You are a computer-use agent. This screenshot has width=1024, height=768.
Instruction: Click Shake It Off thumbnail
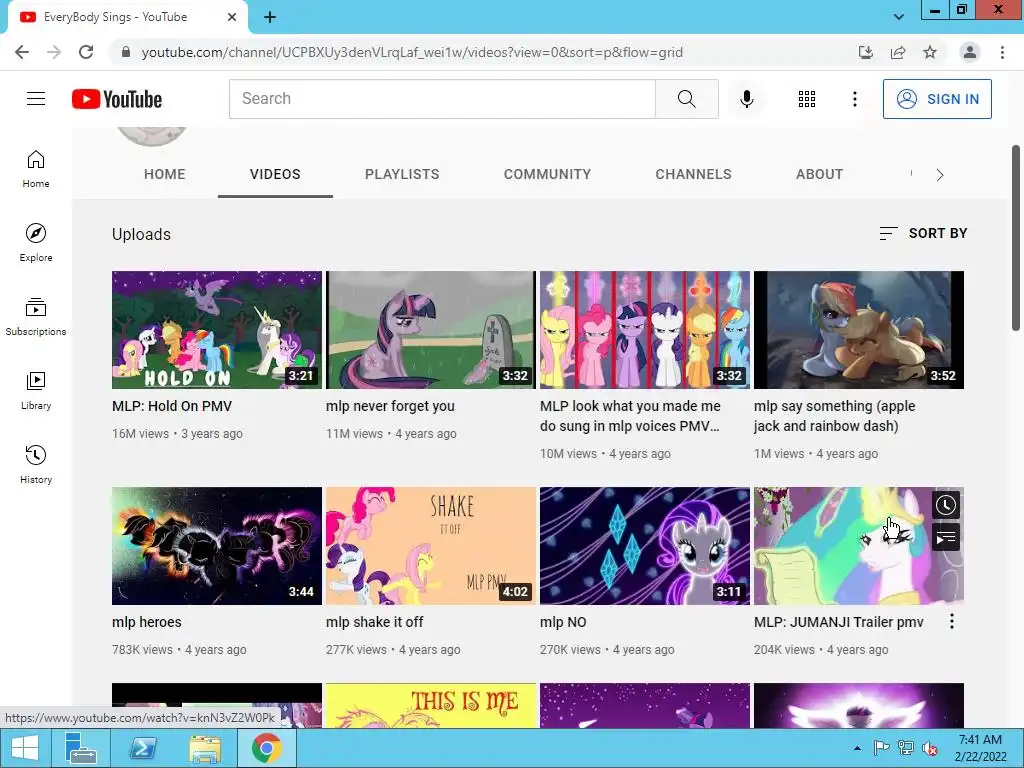click(430, 546)
